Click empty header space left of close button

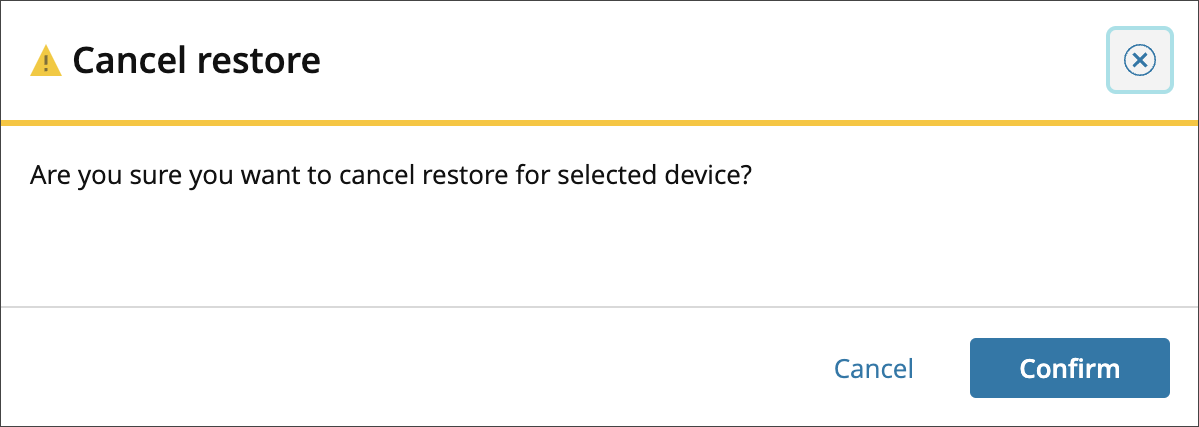pos(700,61)
